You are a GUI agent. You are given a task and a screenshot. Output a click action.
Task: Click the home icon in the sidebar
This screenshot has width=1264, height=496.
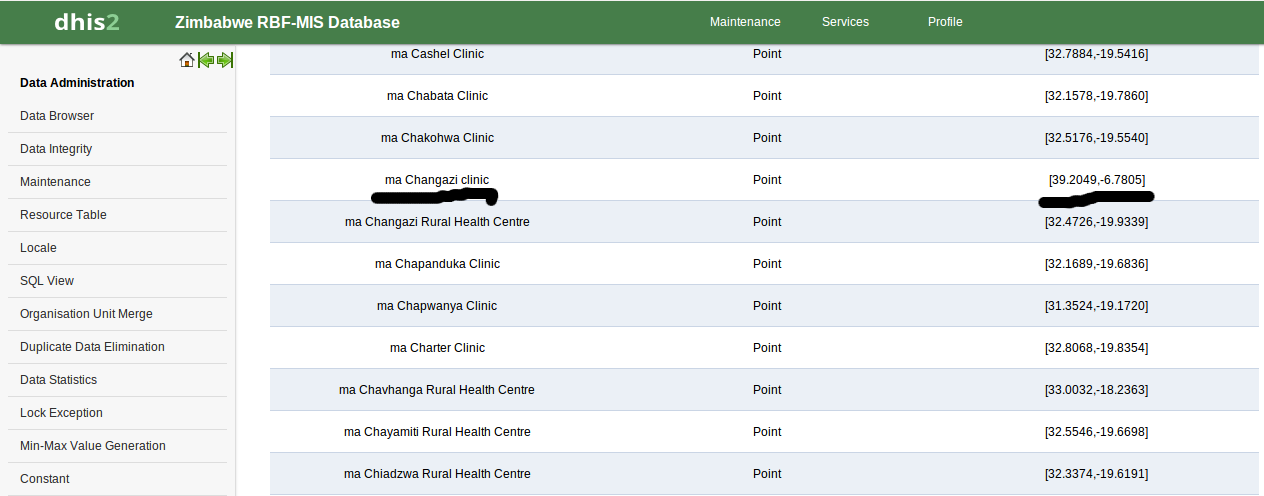tap(187, 60)
